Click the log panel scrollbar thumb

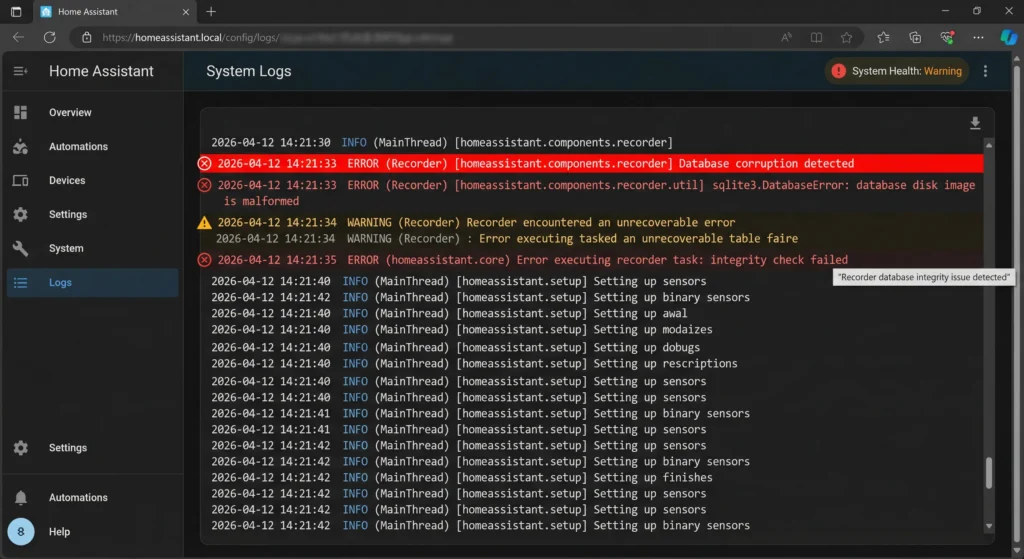pos(989,472)
